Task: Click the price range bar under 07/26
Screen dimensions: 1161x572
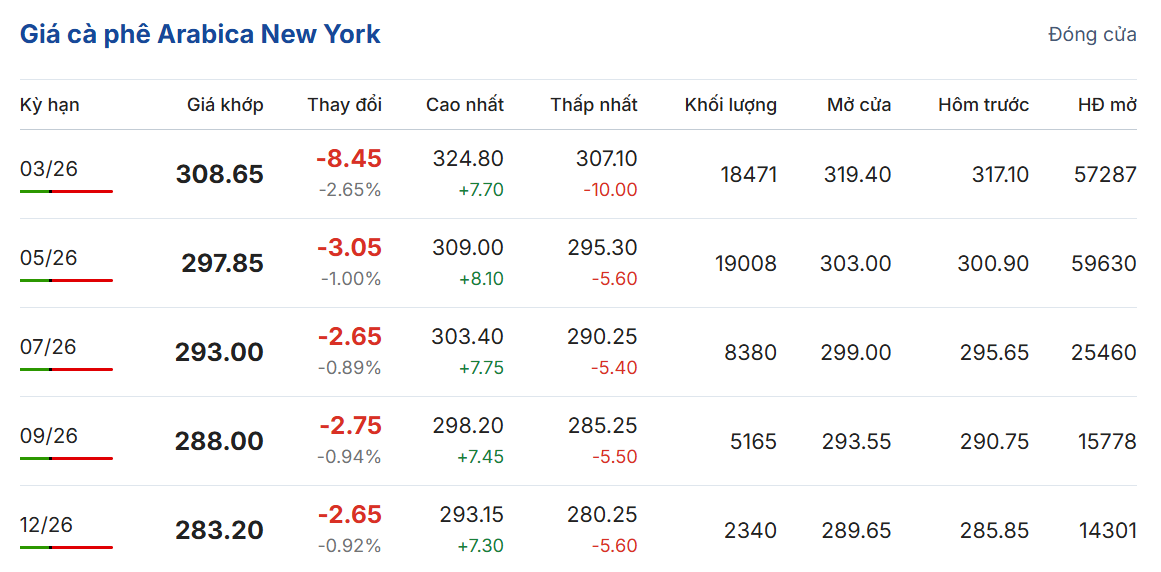Action: point(66,369)
